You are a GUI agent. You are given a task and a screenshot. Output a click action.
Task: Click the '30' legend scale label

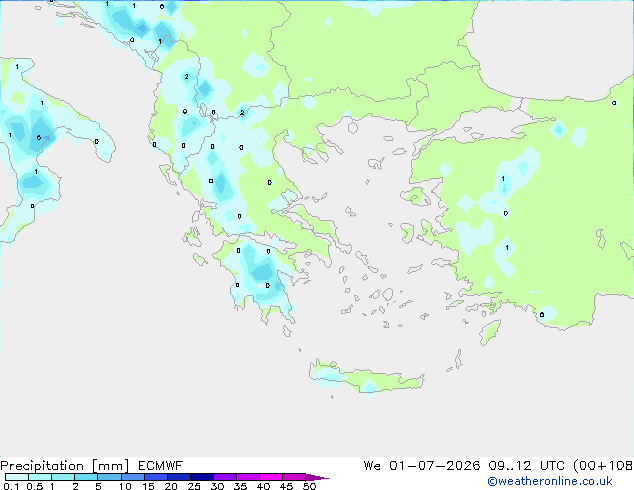pyautogui.click(x=217, y=486)
